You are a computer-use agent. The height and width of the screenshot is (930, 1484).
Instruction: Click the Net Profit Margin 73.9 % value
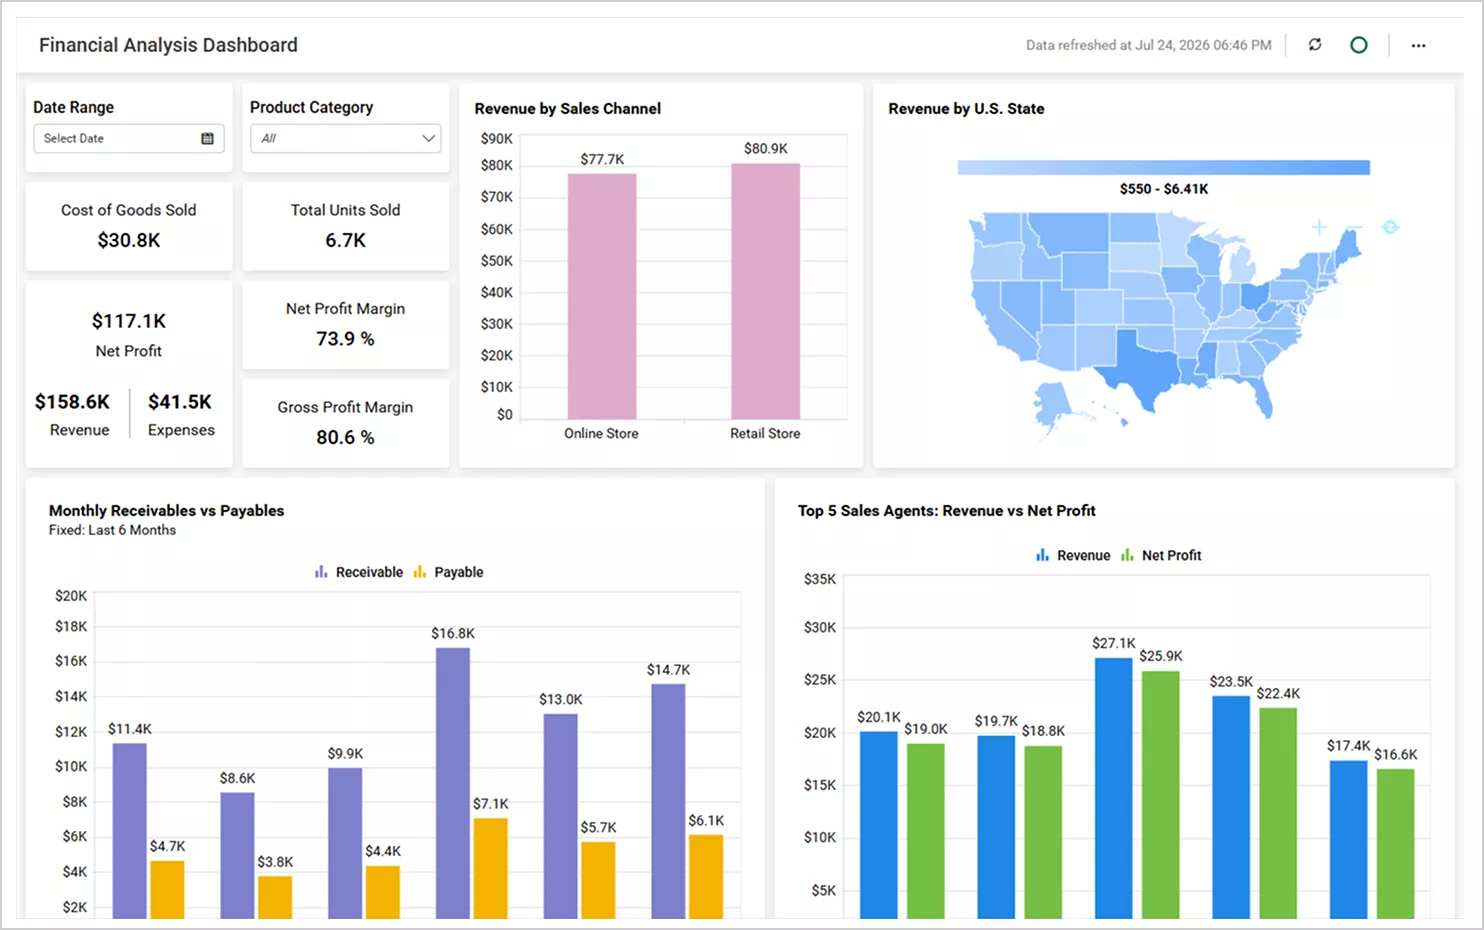pyautogui.click(x=345, y=339)
